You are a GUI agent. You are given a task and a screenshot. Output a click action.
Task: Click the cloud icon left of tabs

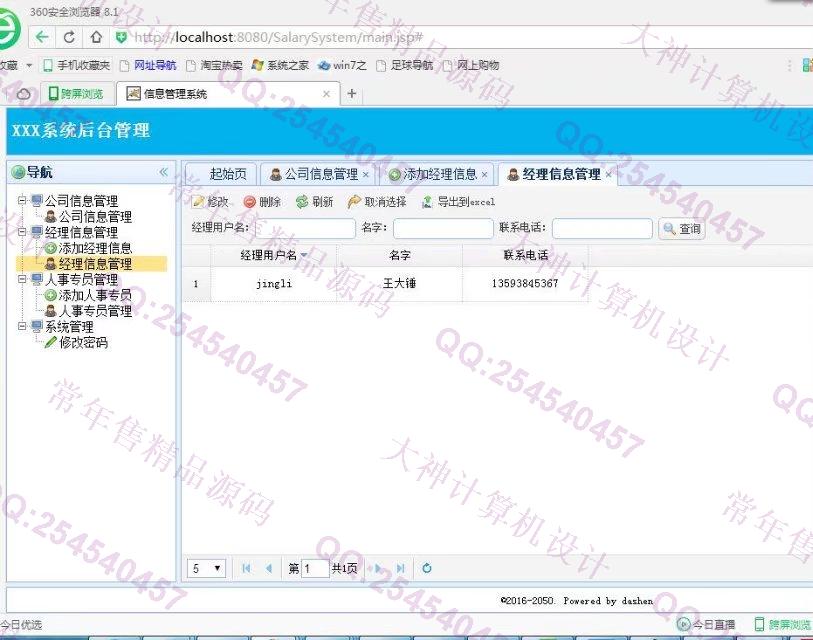(x=23, y=94)
